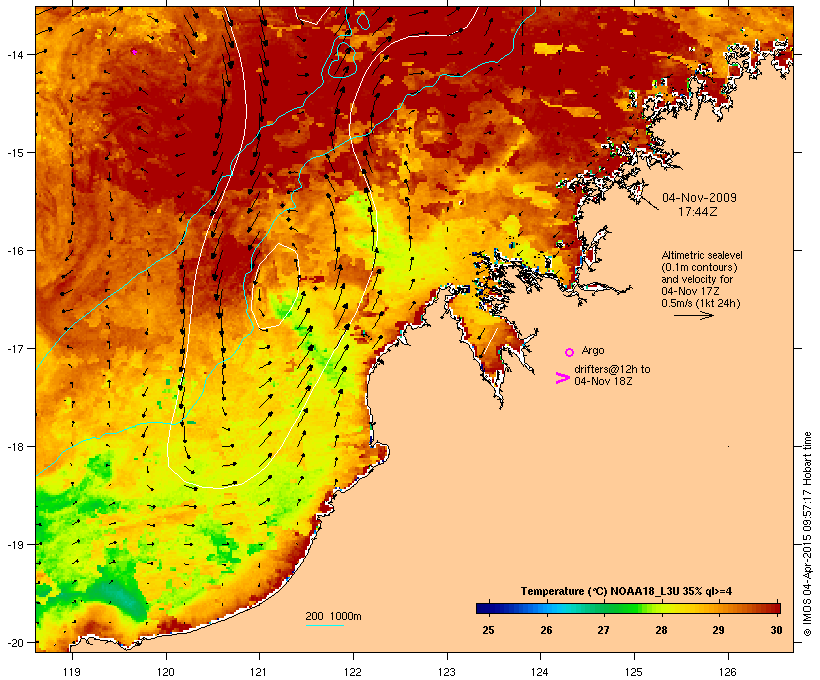820x680 pixels.
Task: Click the '04-Nov 18Z' drifter label
Action: click(603, 381)
